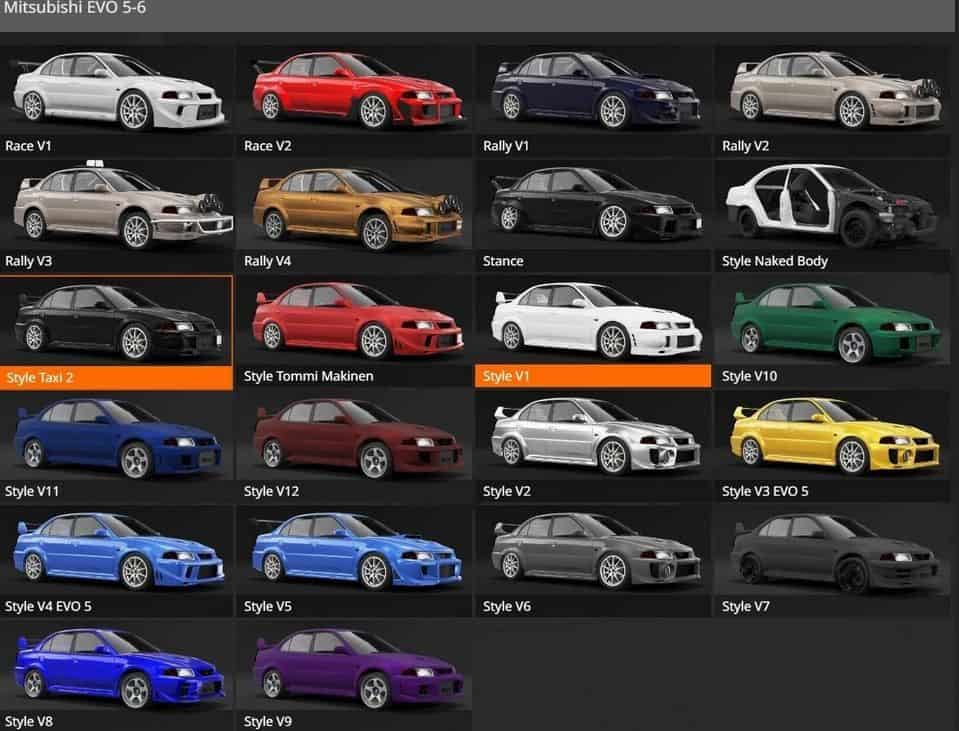Viewport: 959px width, 731px height.
Task: Choose the red Race V2 configuration
Action: (356, 89)
